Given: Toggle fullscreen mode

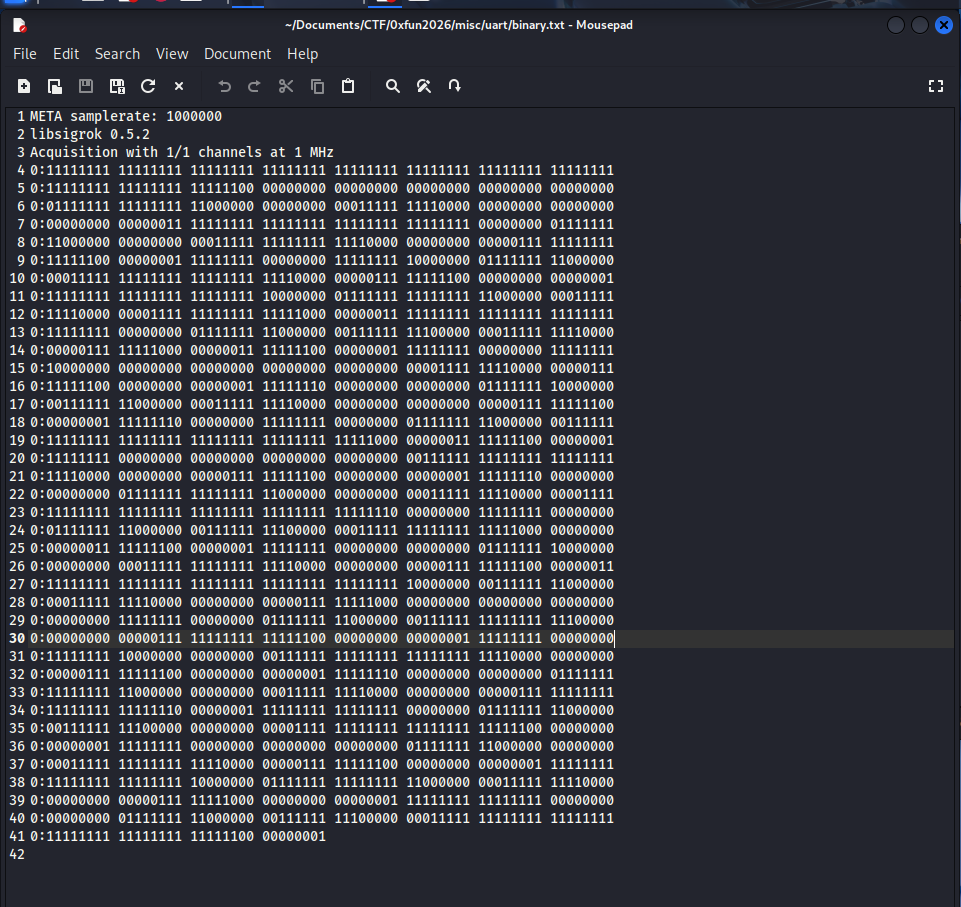Looking at the screenshot, I should point(936,86).
